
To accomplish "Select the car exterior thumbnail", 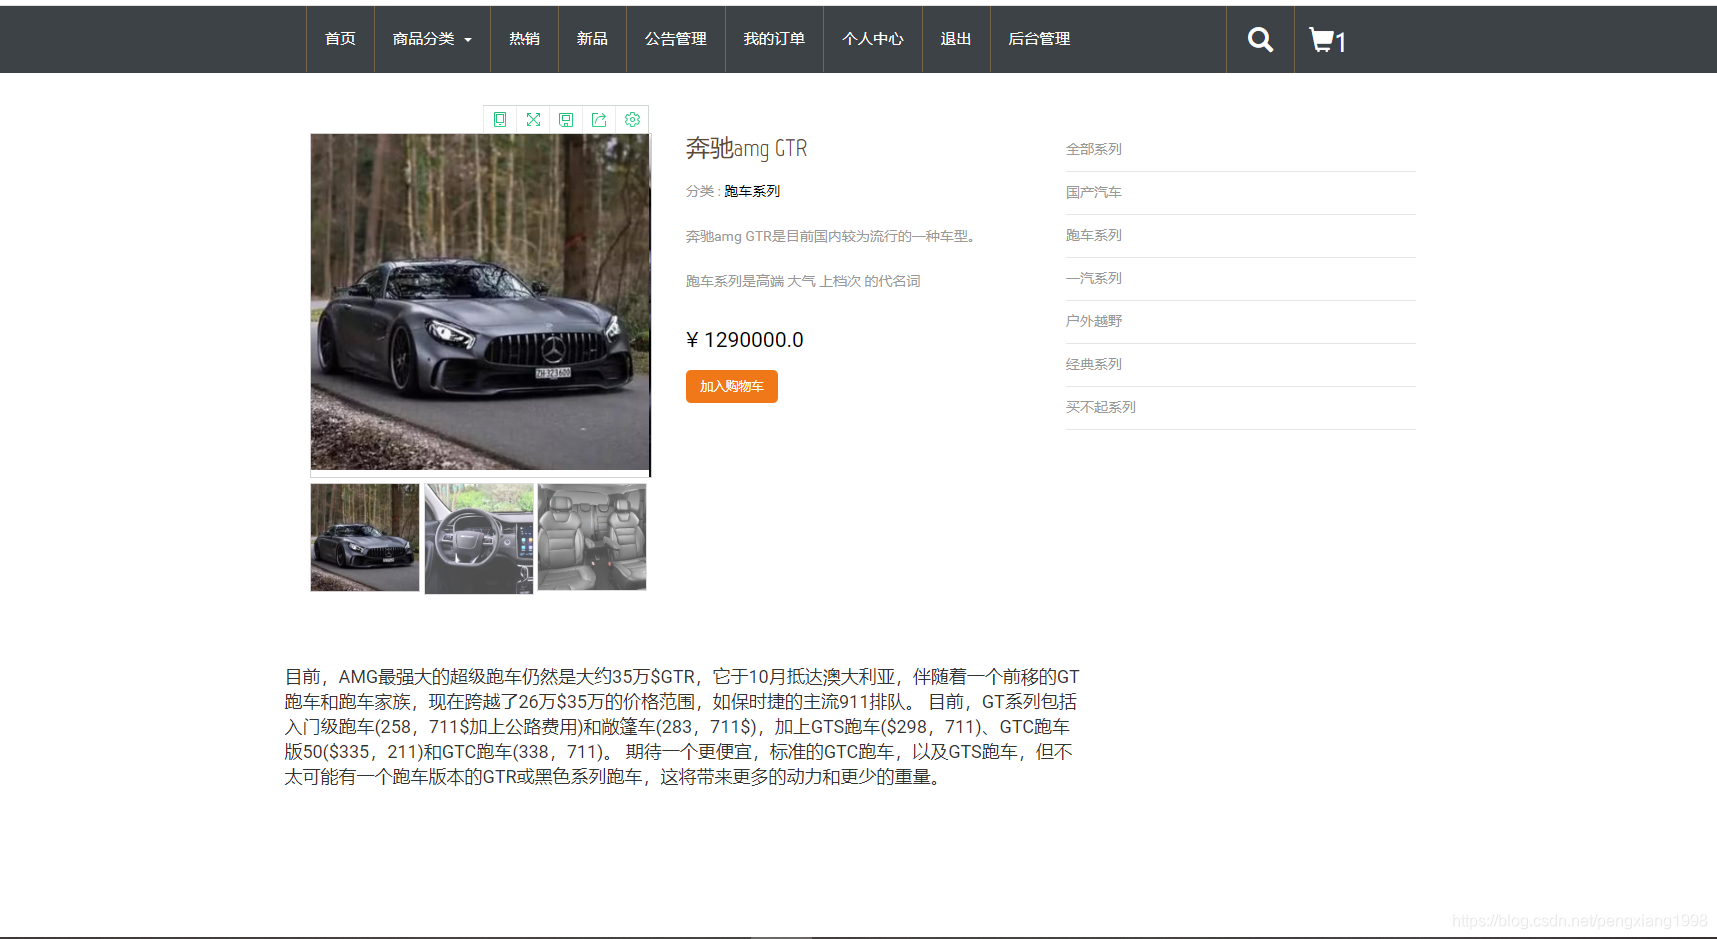I will (365, 538).
